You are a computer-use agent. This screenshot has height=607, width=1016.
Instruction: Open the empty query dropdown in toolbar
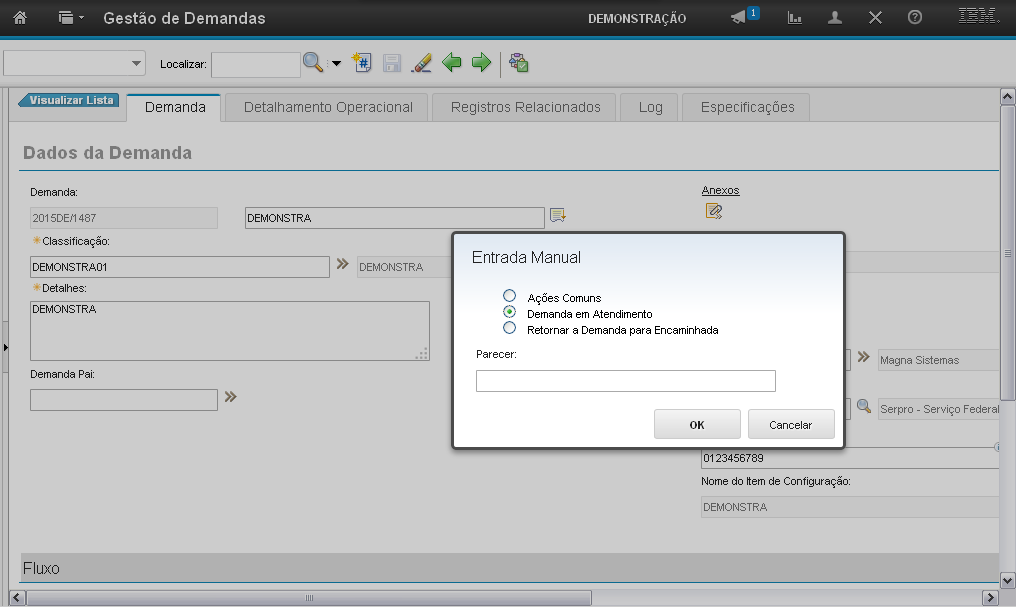click(x=75, y=64)
